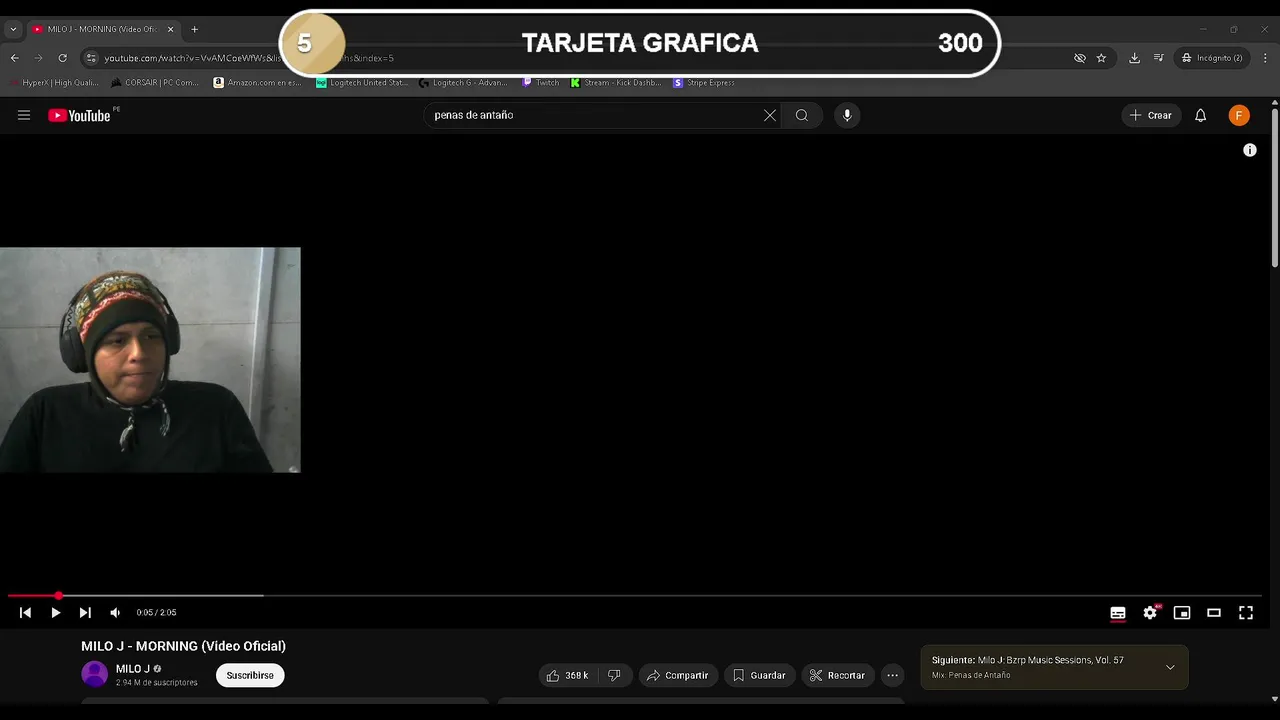
Task: Open the Stripe Express bookmark
Action: [x=705, y=83]
